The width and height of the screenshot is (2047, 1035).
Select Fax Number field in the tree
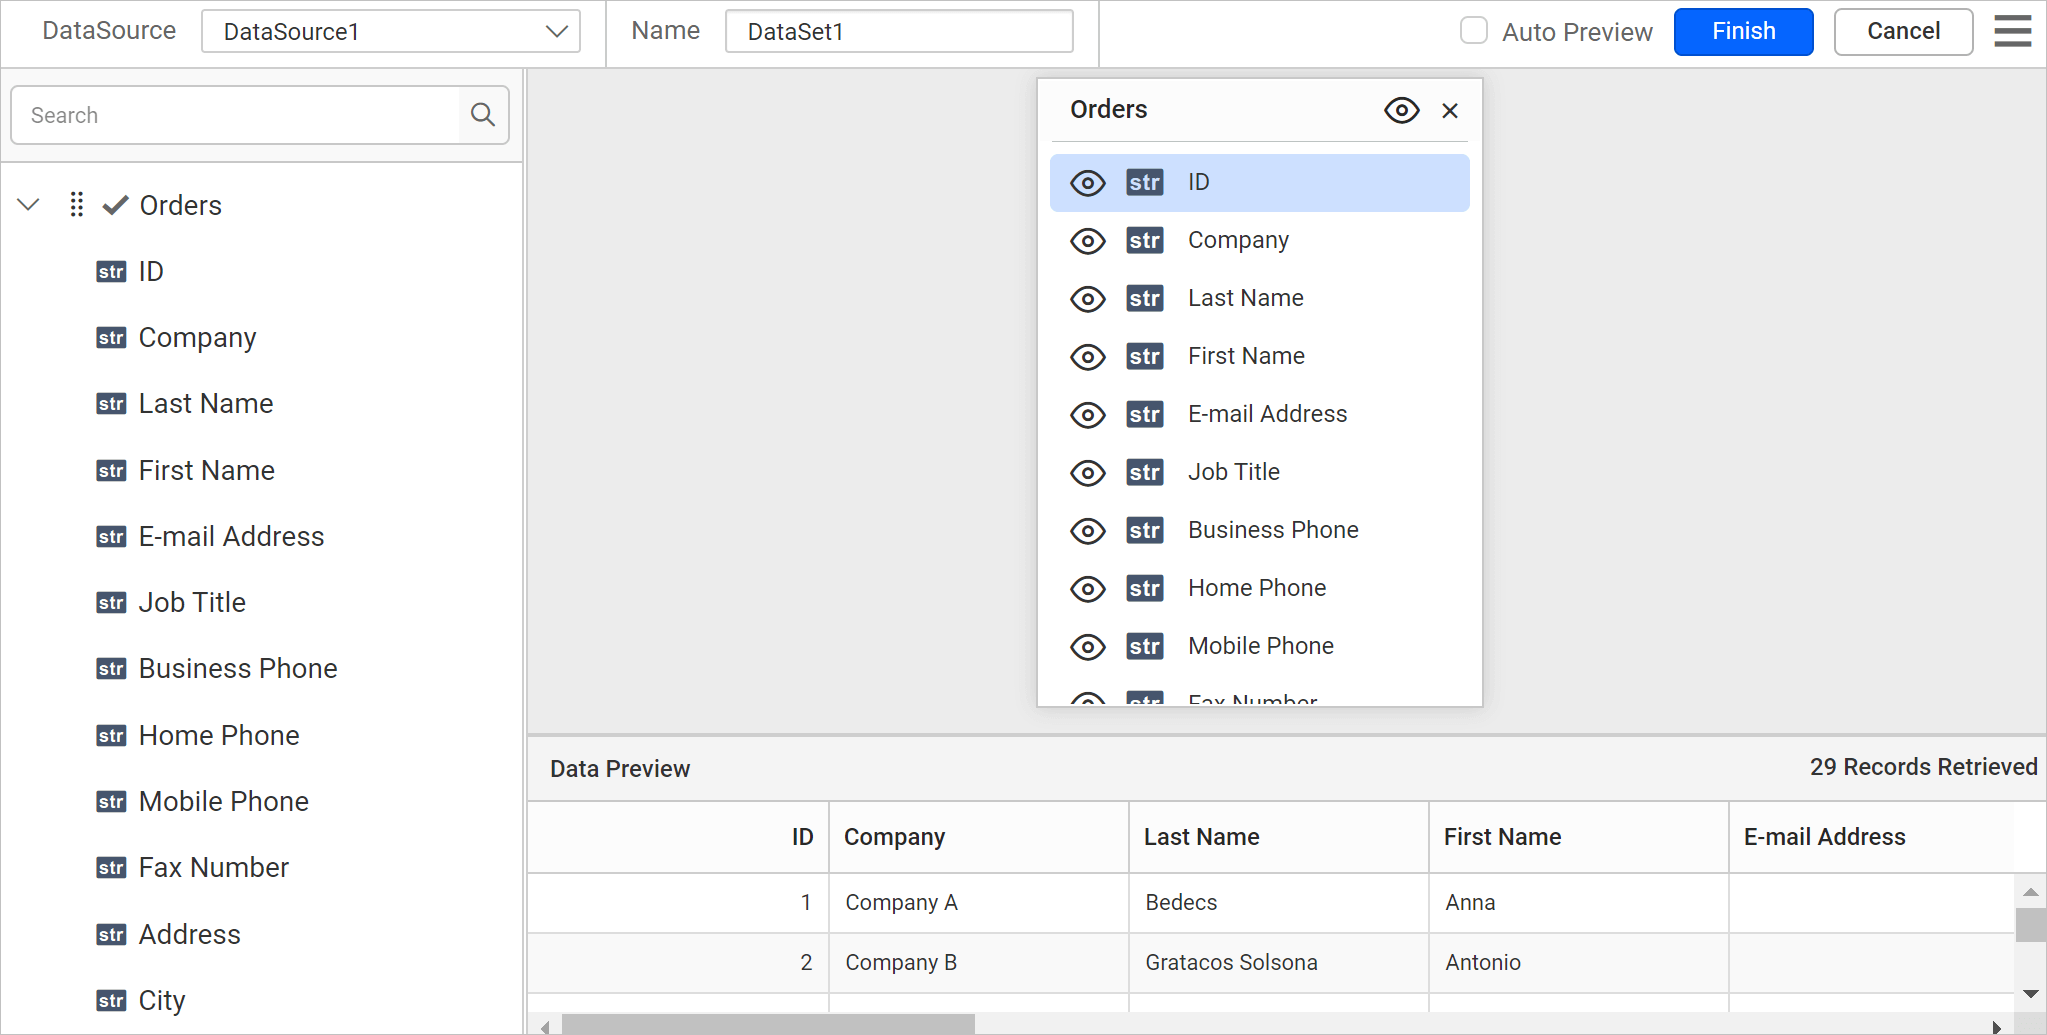[213, 868]
